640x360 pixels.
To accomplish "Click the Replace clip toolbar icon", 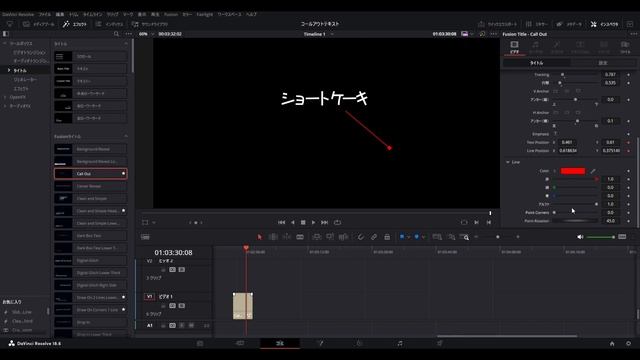I will (343, 237).
